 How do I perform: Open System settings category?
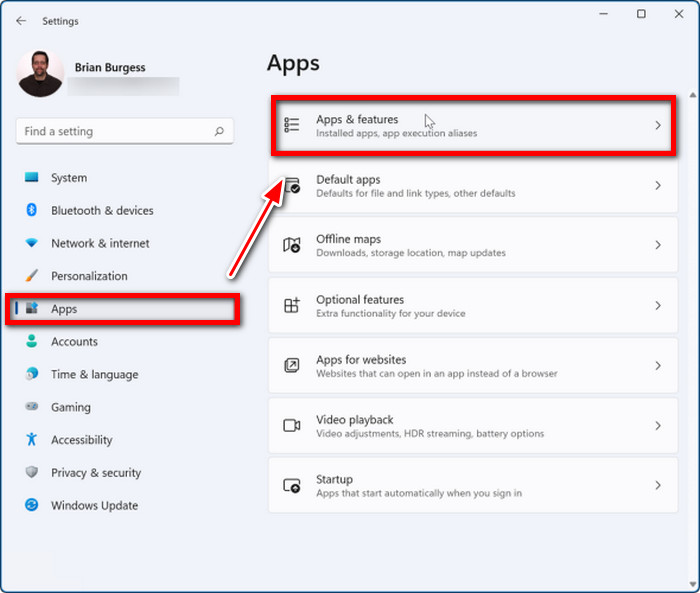point(69,178)
